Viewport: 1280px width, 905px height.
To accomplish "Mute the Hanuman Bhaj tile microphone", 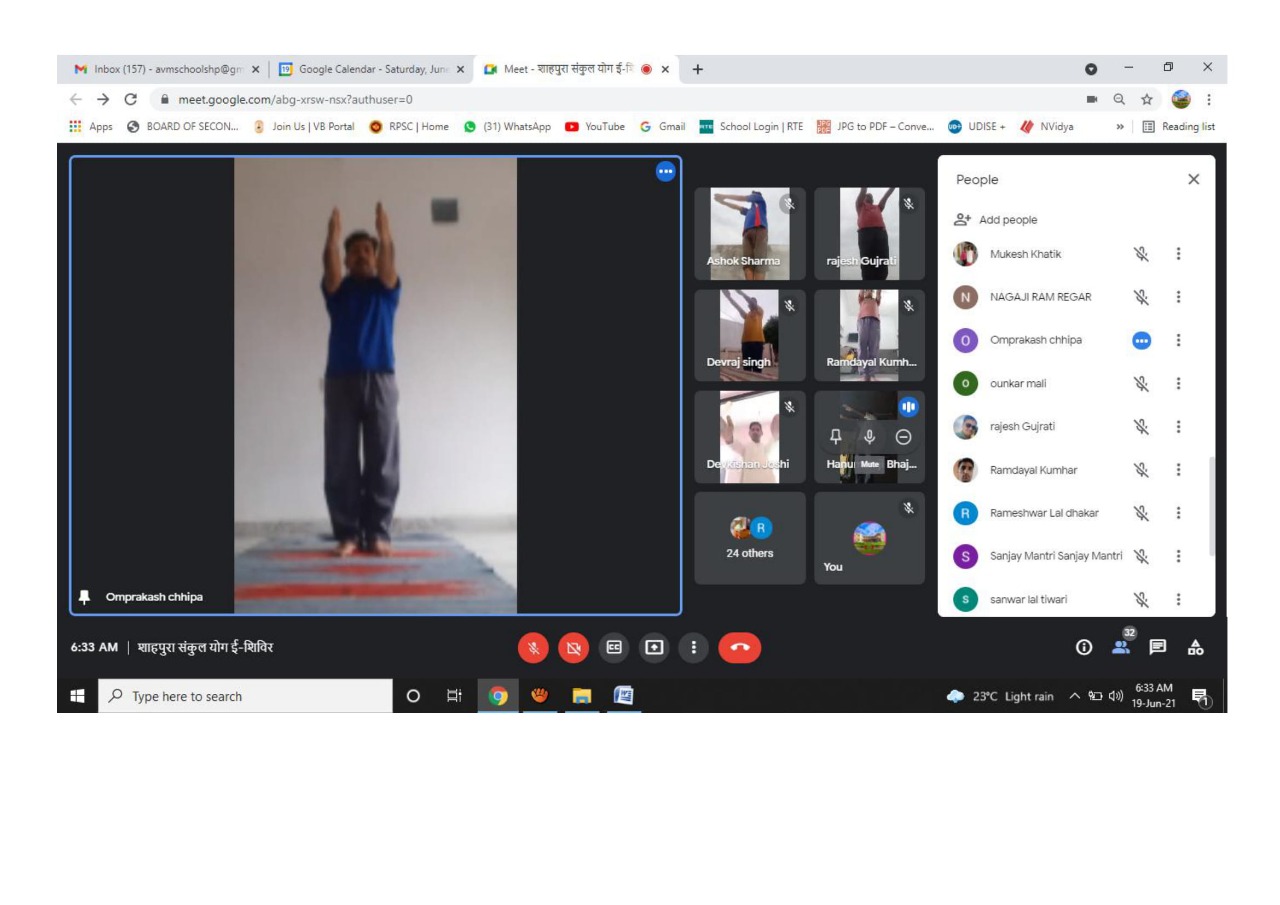I will (870, 437).
